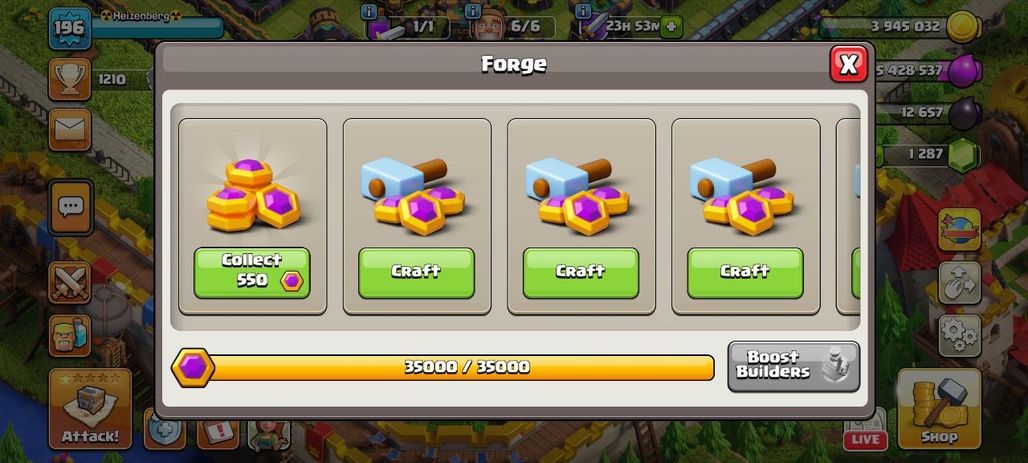
Task: Open the trophy league icon
Action: coord(69,79)
